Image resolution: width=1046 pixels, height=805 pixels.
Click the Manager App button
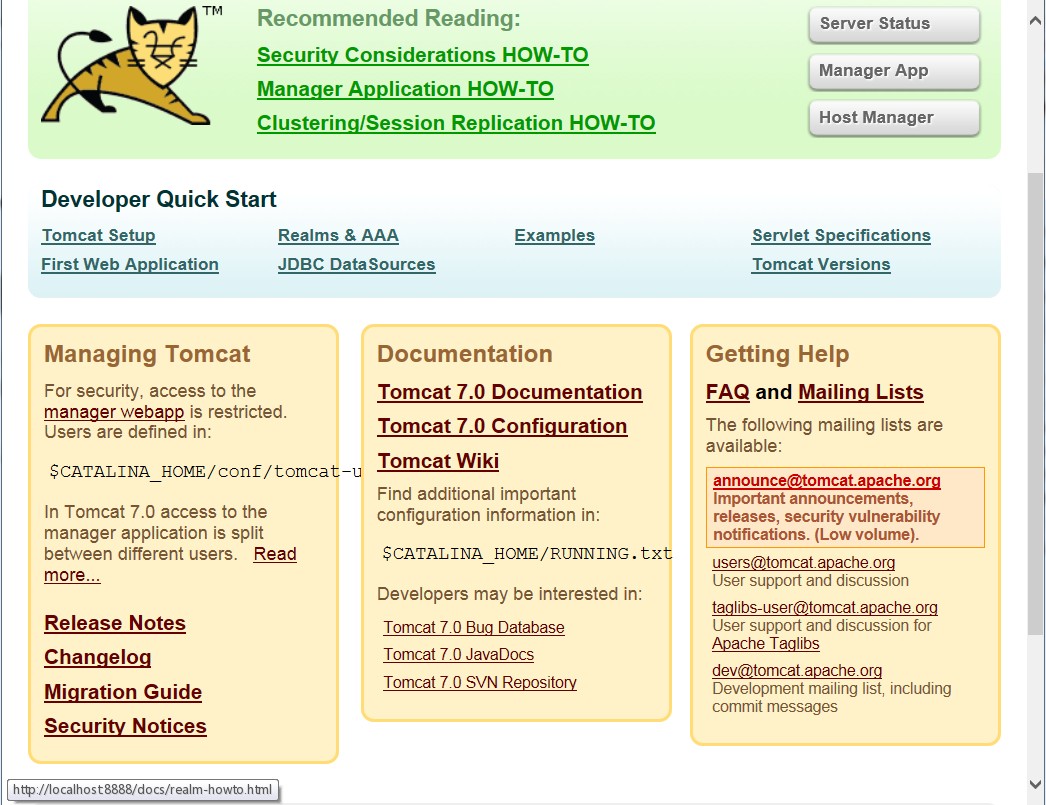coord(894,71)
